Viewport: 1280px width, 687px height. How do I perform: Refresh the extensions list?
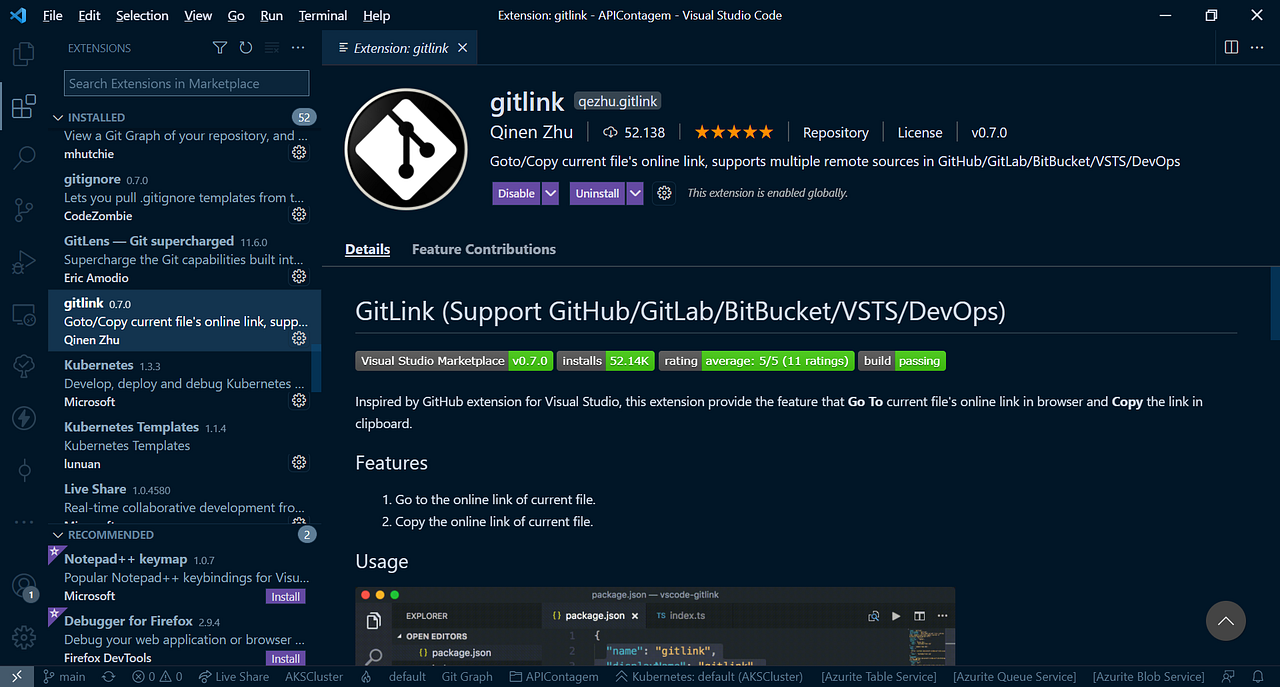(245, 47)
